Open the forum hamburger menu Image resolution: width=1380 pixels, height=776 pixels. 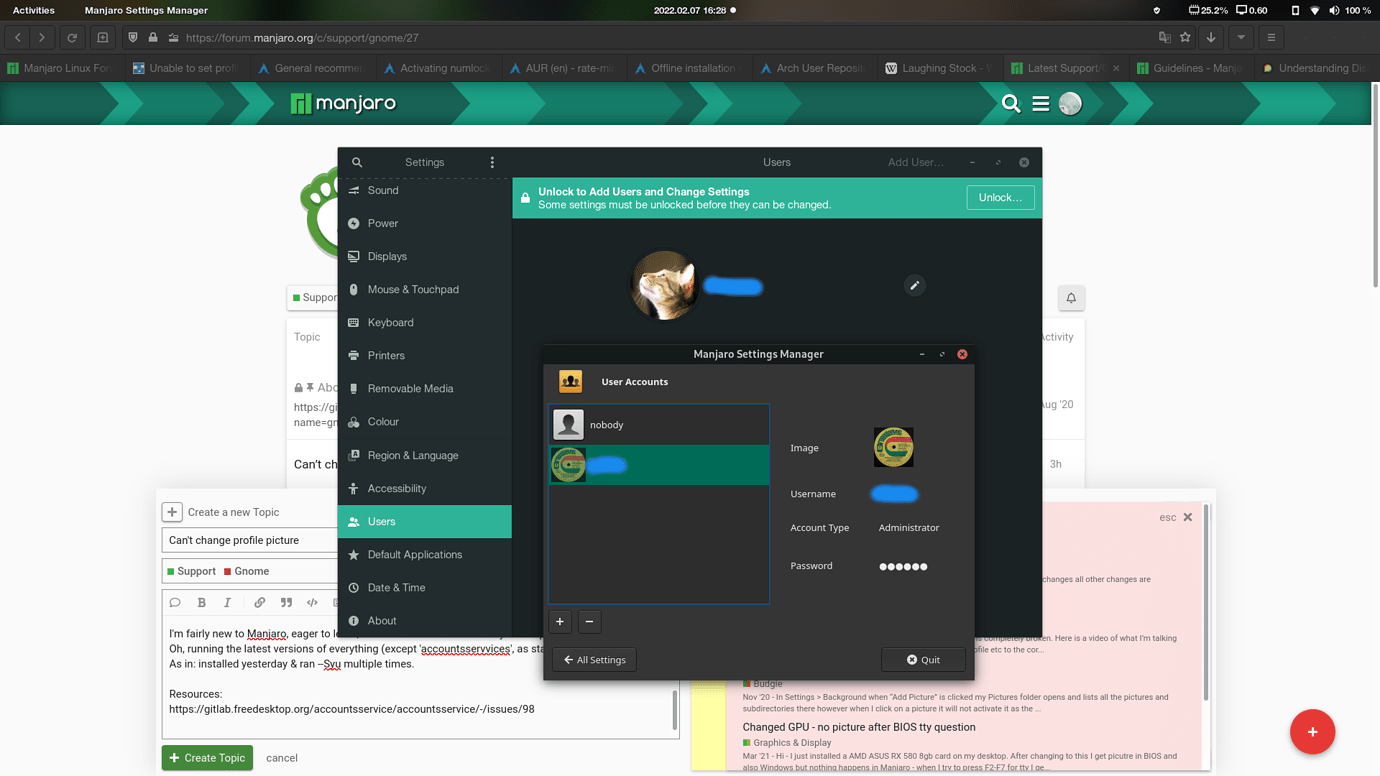pyautogui.click(x=1041, y=103)
